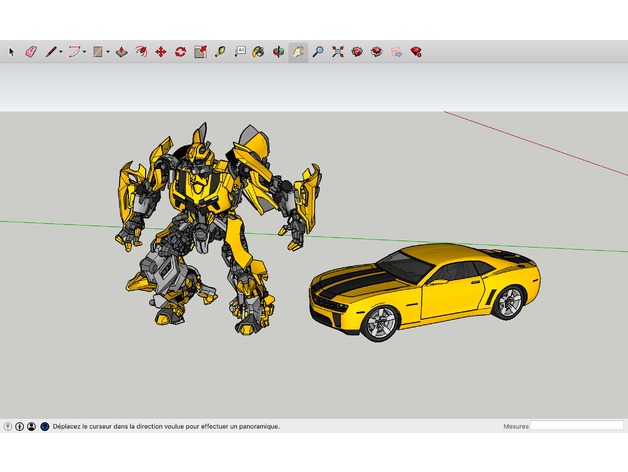
Task: Click the credits status bar icon
Action: coord(19,426)
